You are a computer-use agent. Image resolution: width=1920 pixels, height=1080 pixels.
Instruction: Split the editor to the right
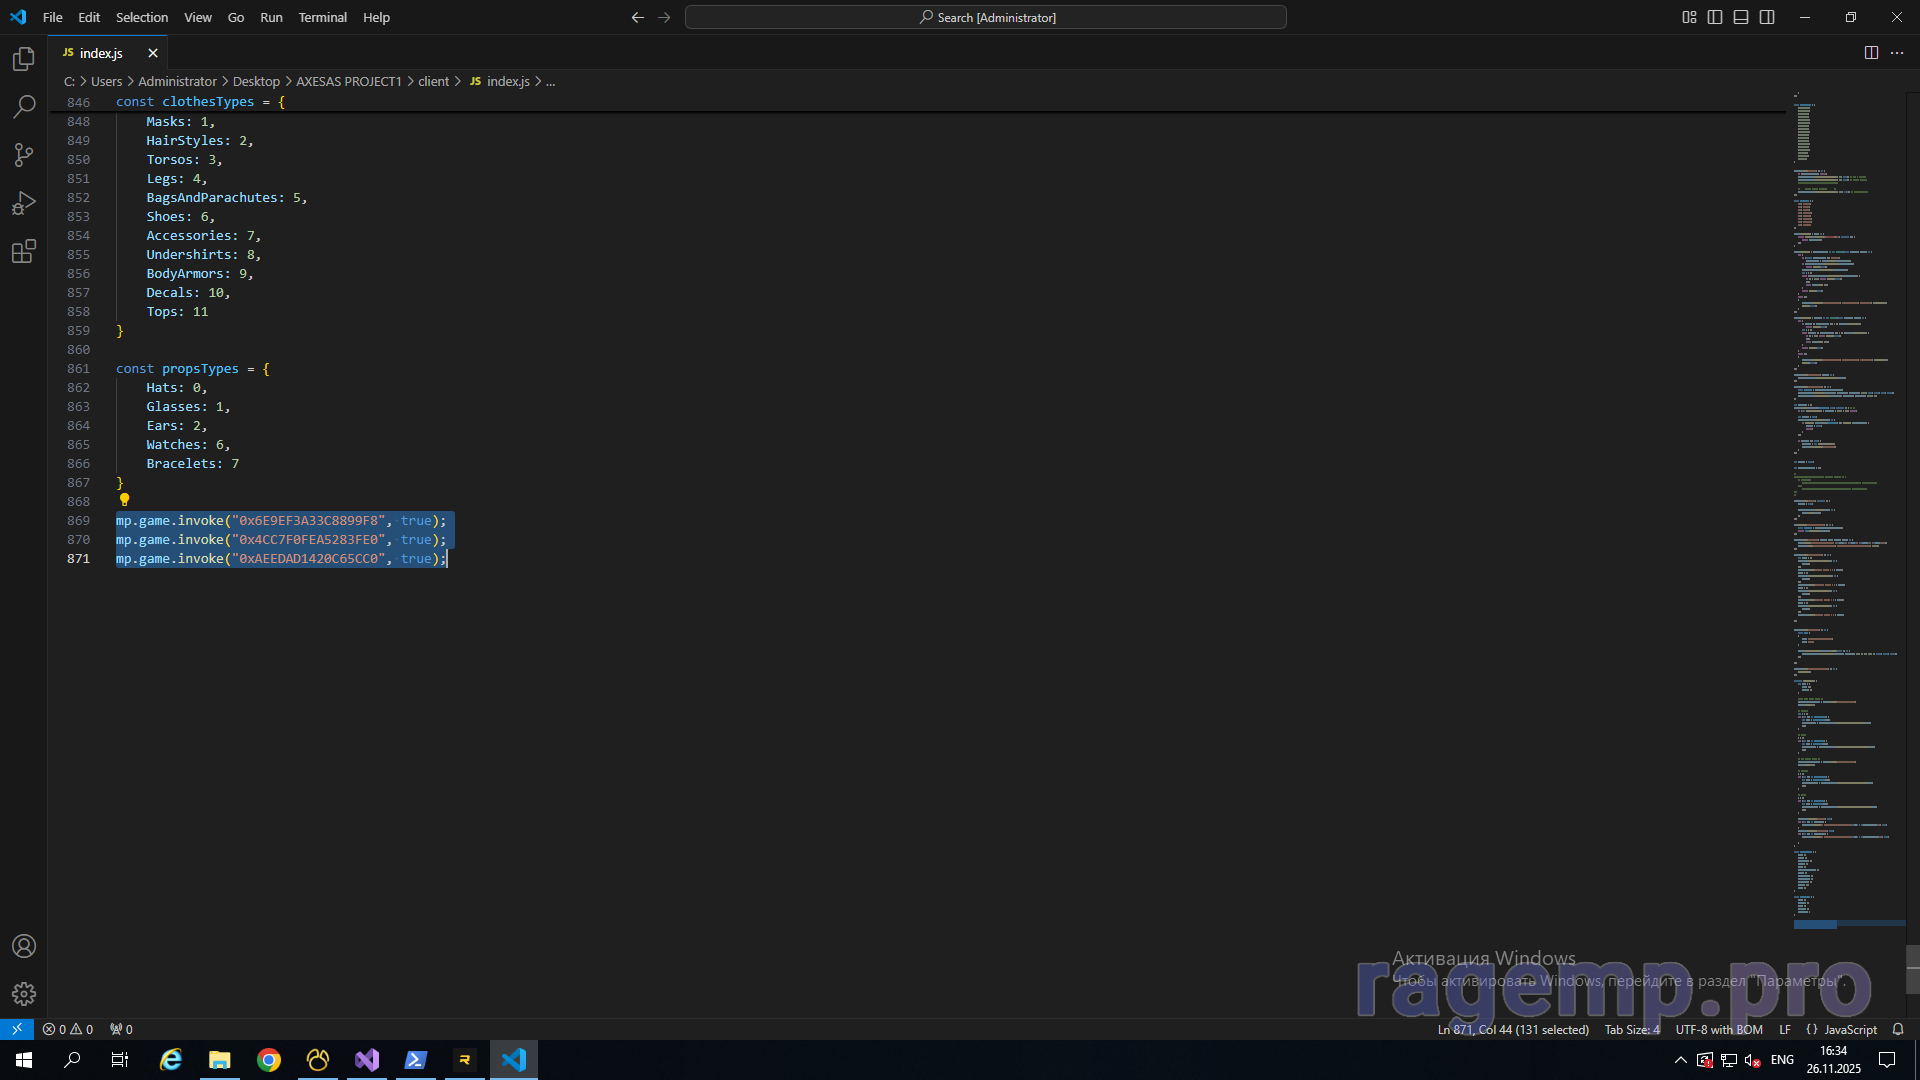(1871, 53)
